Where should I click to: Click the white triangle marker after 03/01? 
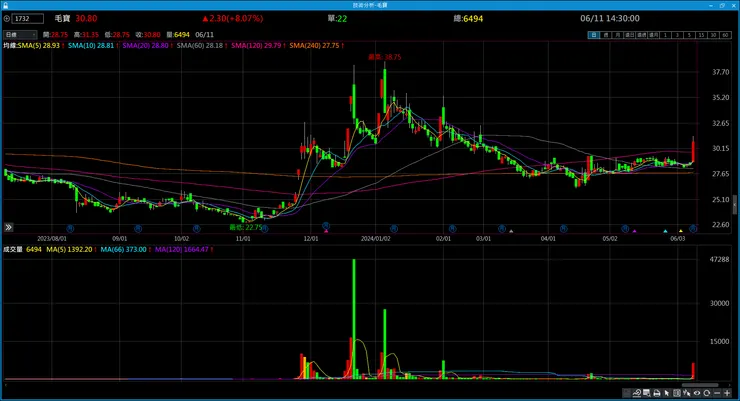coord(511,231)
